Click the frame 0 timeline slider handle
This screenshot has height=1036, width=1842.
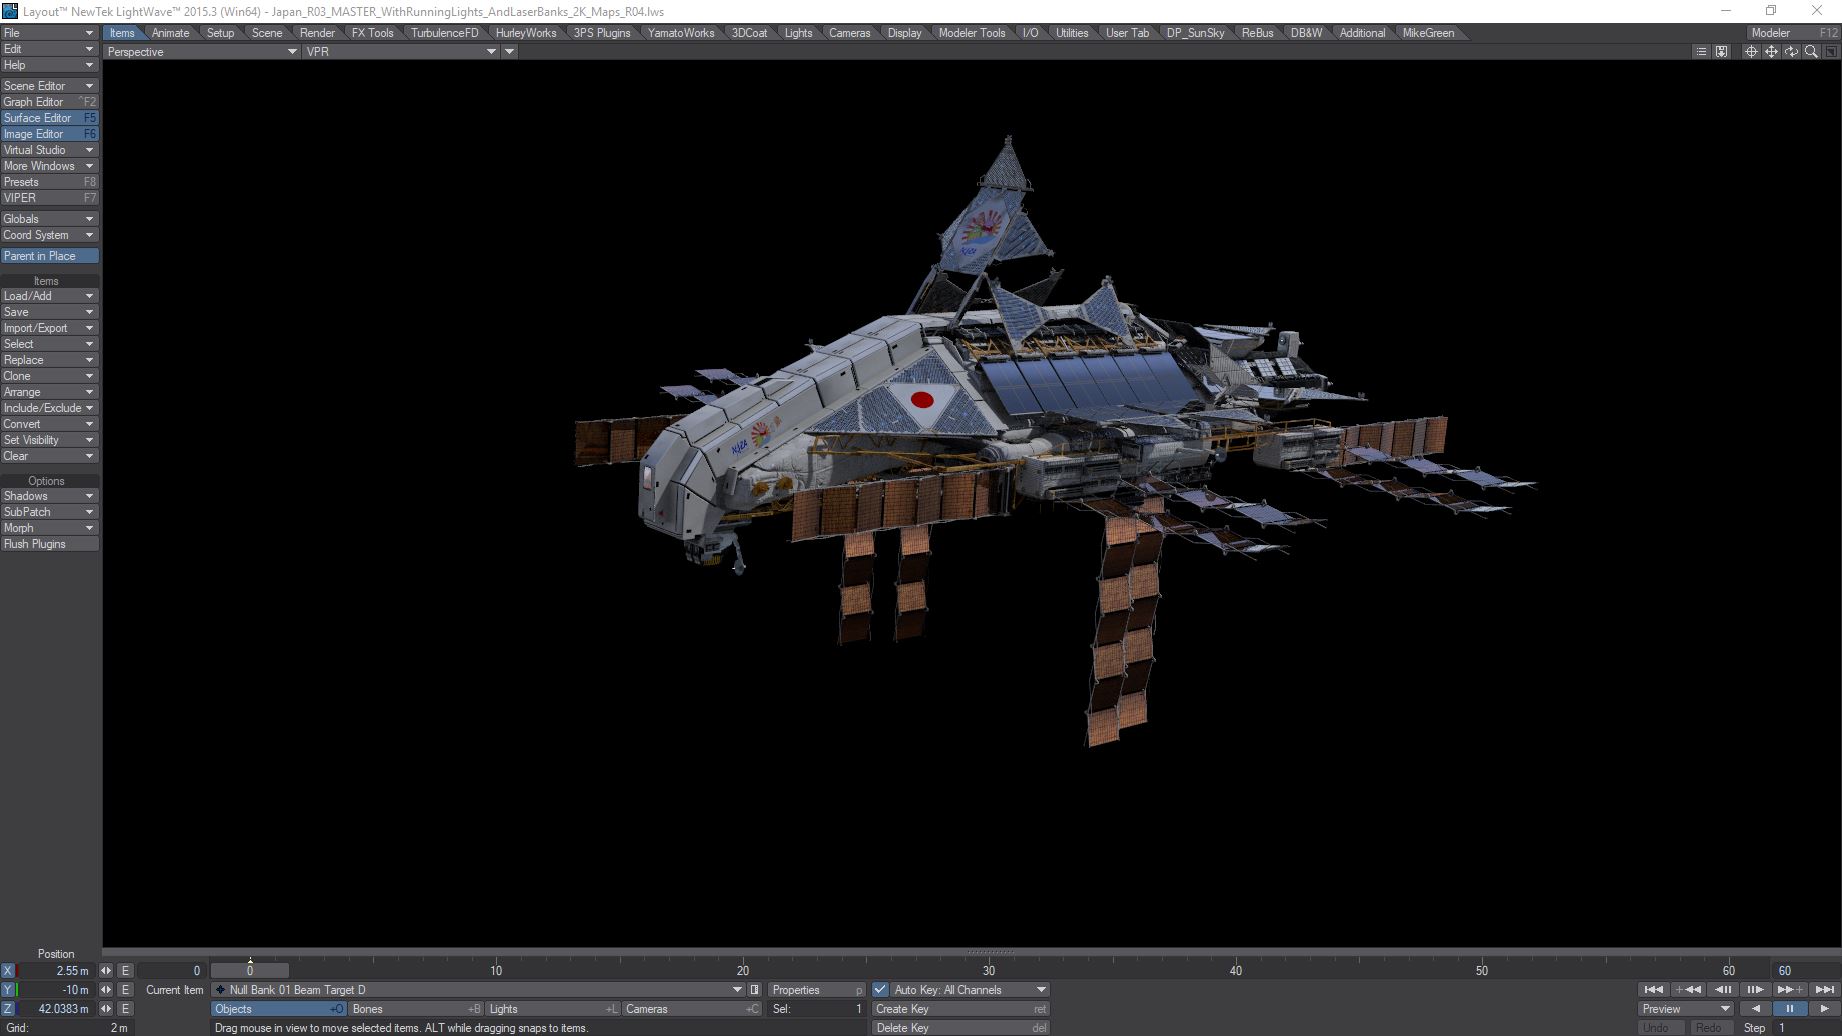250,971
